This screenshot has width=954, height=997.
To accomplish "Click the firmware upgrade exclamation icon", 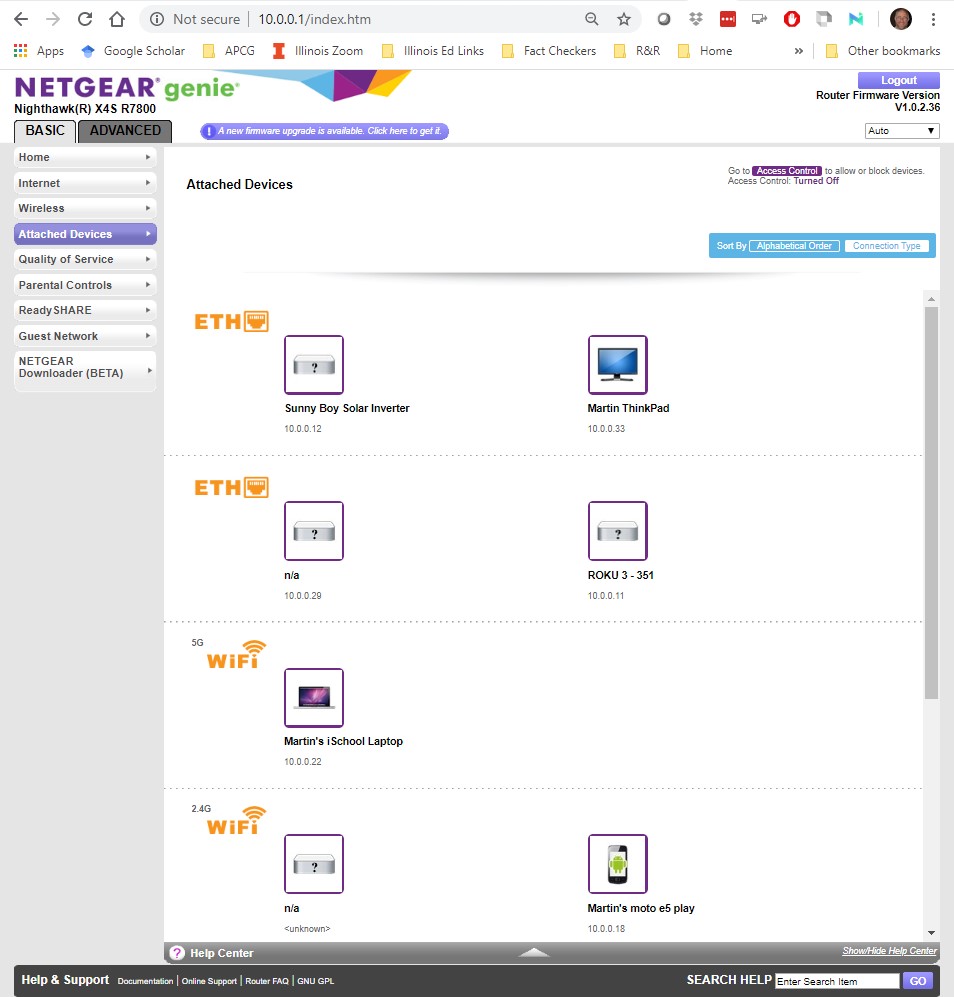I will coord(209,132).
